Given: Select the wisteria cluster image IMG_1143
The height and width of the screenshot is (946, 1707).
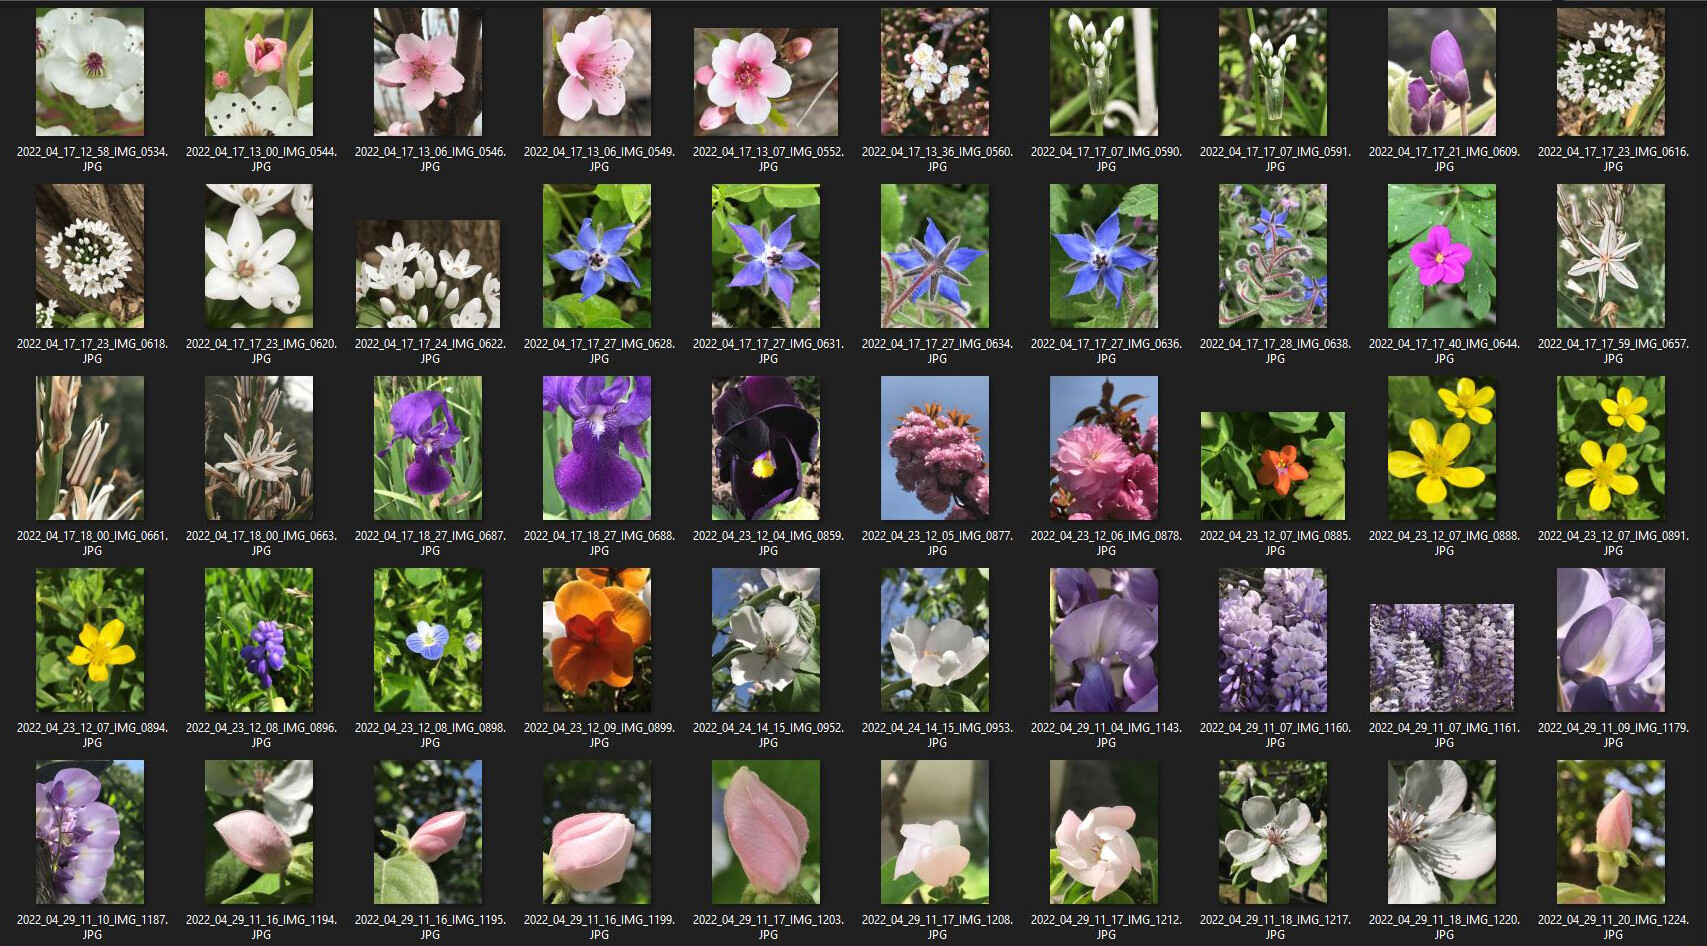Looking at the screenshot, I should [x=1104, y=640].
